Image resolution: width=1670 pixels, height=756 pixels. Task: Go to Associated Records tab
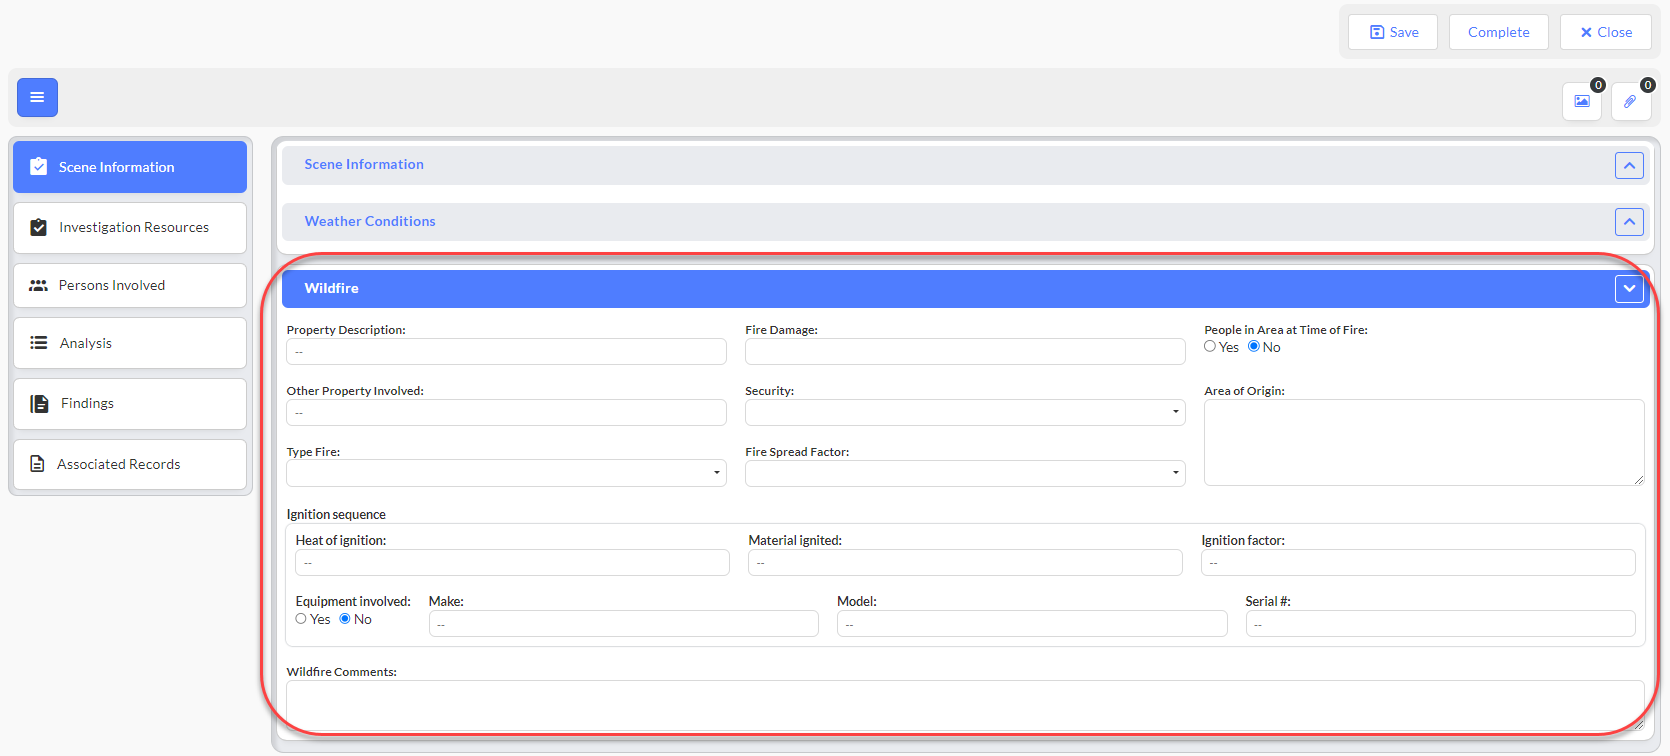point(130,464)
